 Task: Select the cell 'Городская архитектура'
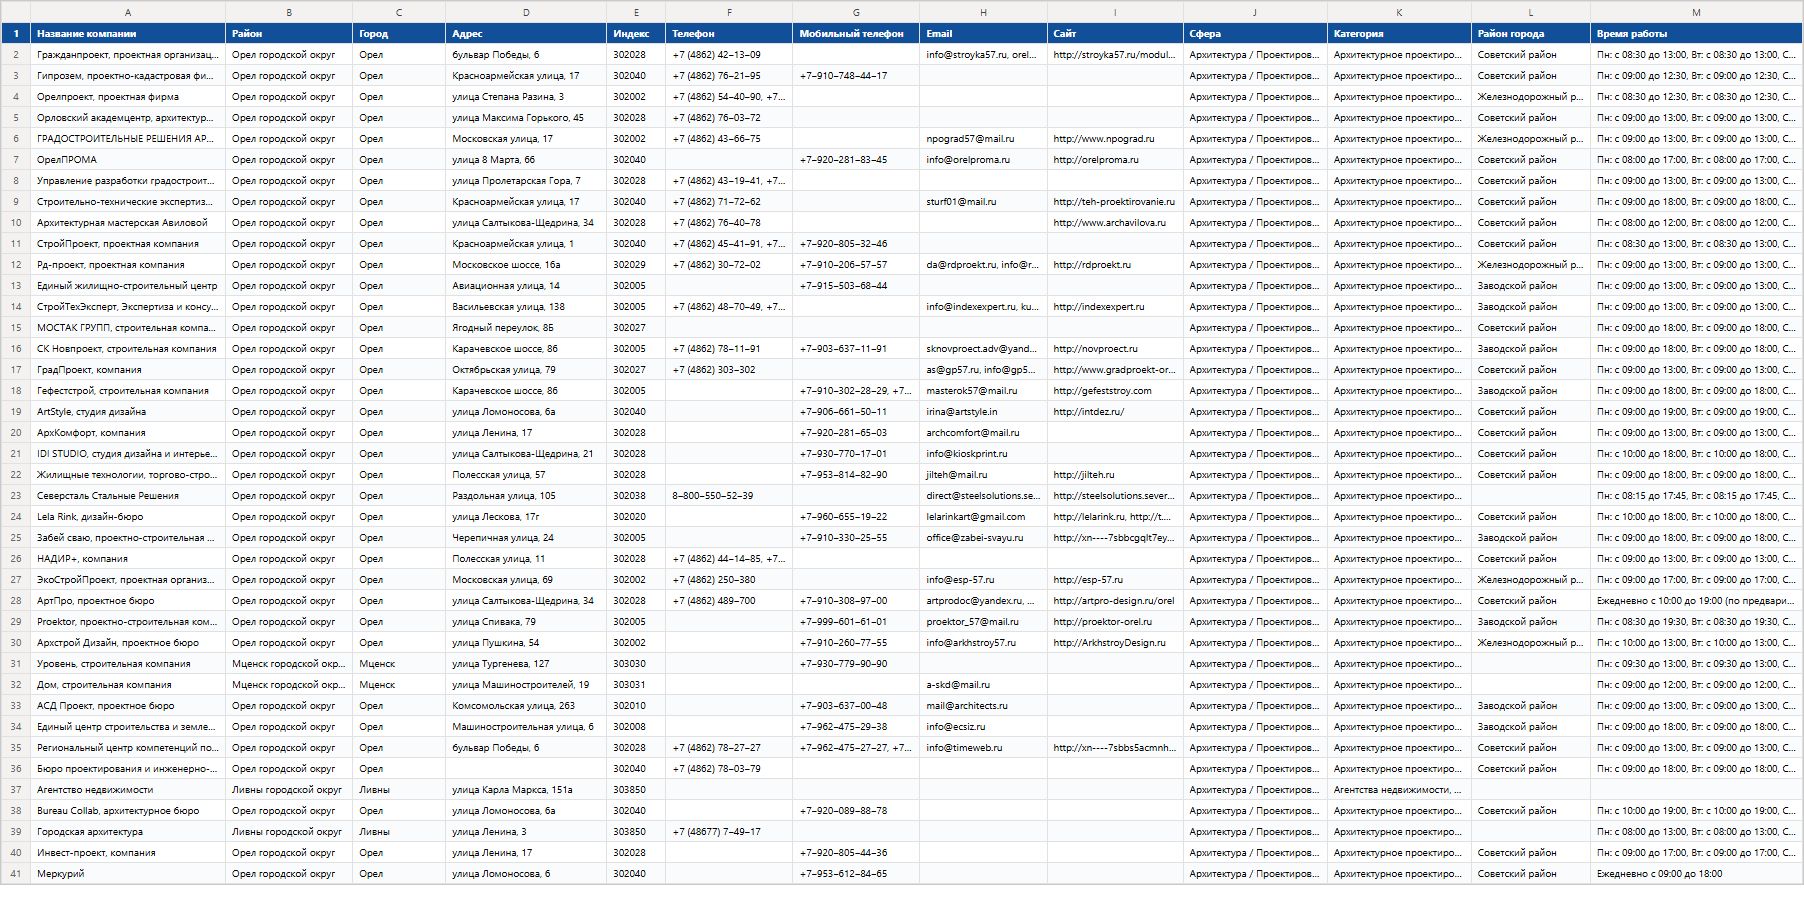tap(128, 832)
